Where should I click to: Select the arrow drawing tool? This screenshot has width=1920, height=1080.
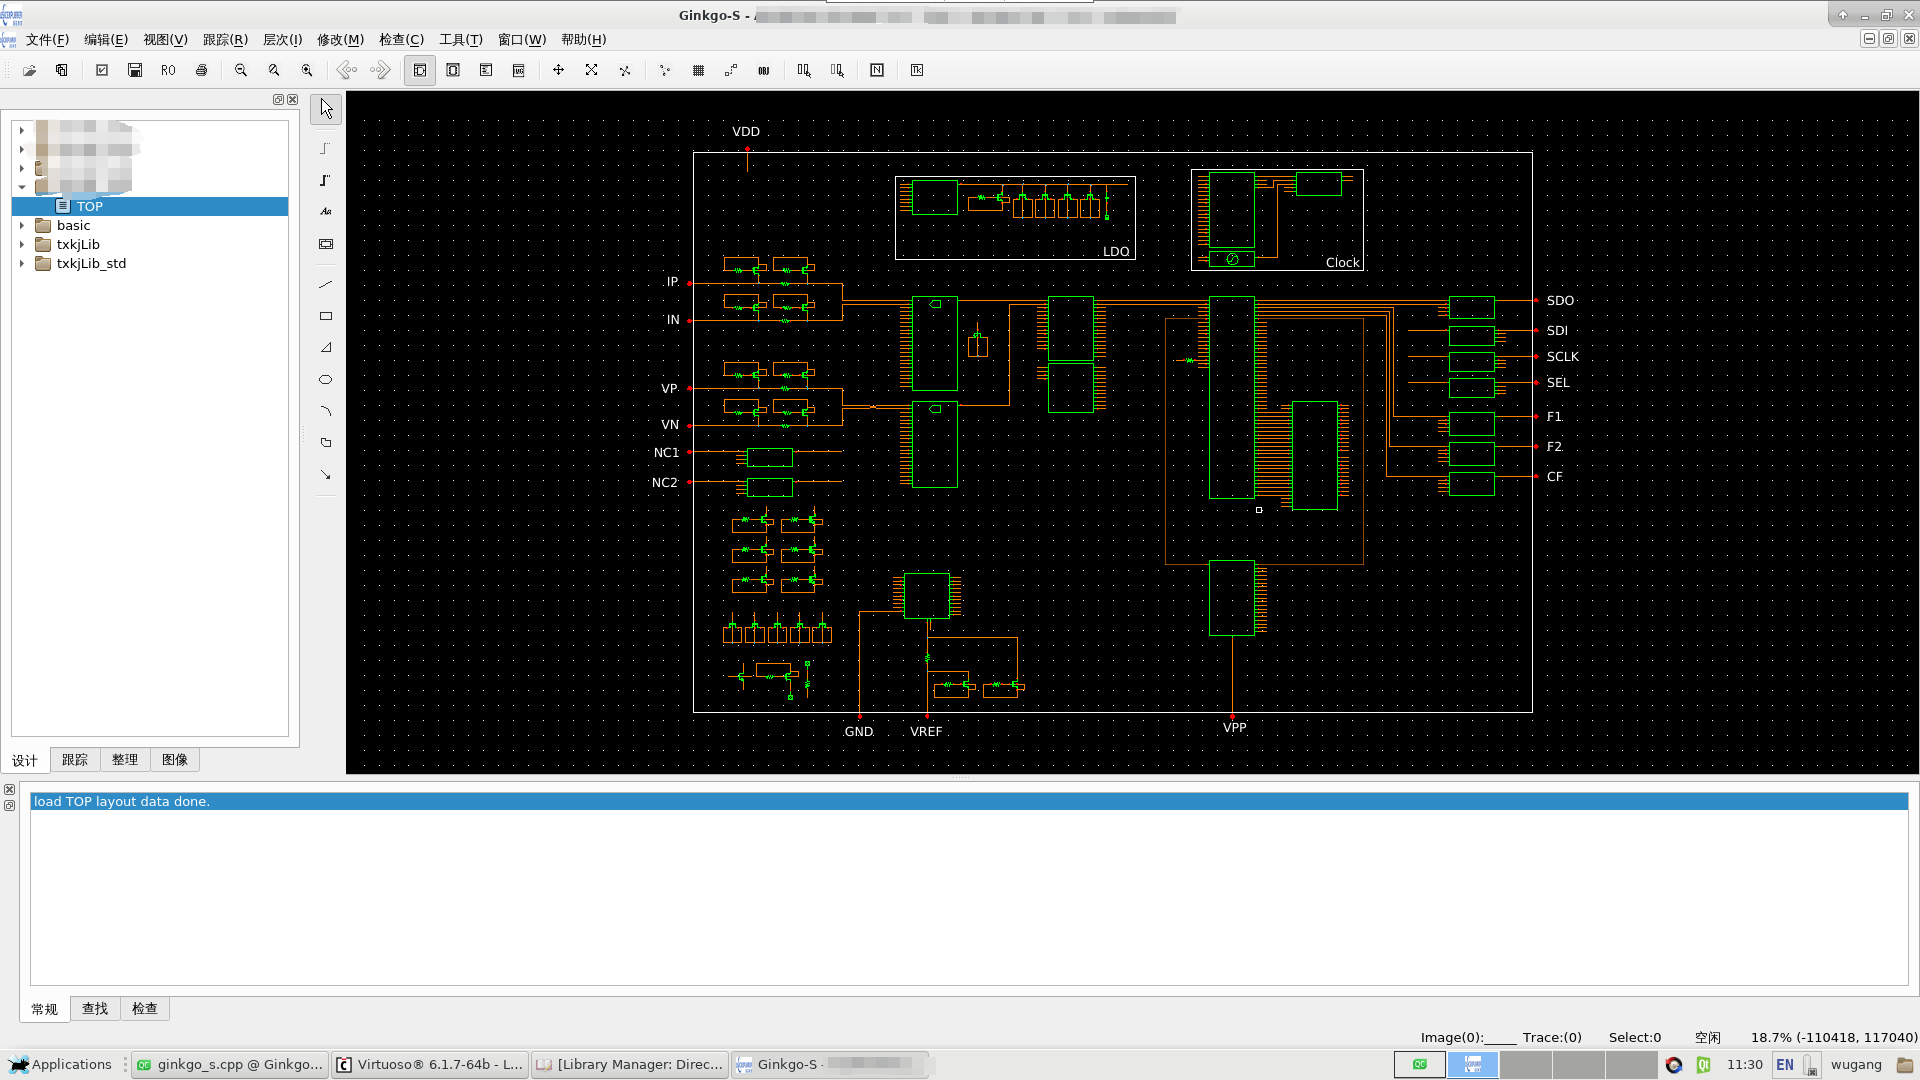(325, 475)
